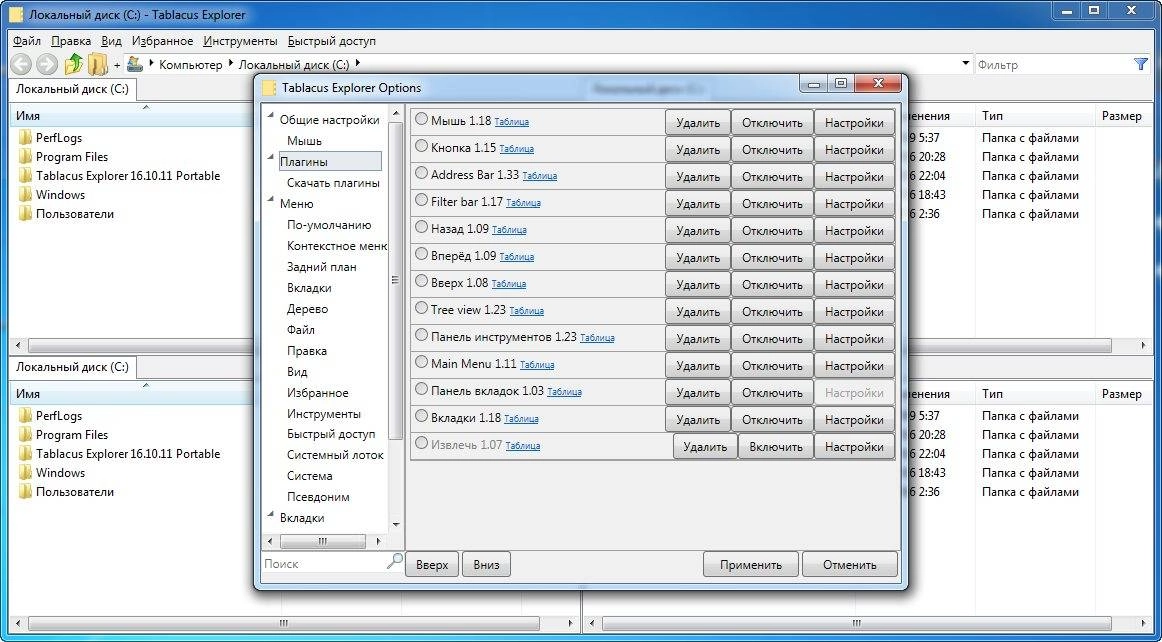Click the Поиск field in Options
This screenshot has width=1162, height=642.
(x=324, y=563)
